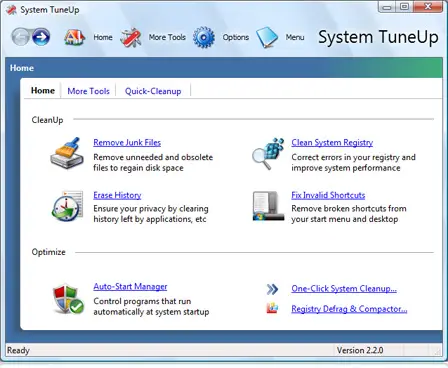Click the double chevron beside One-Click Cleanup

(272, 289)
